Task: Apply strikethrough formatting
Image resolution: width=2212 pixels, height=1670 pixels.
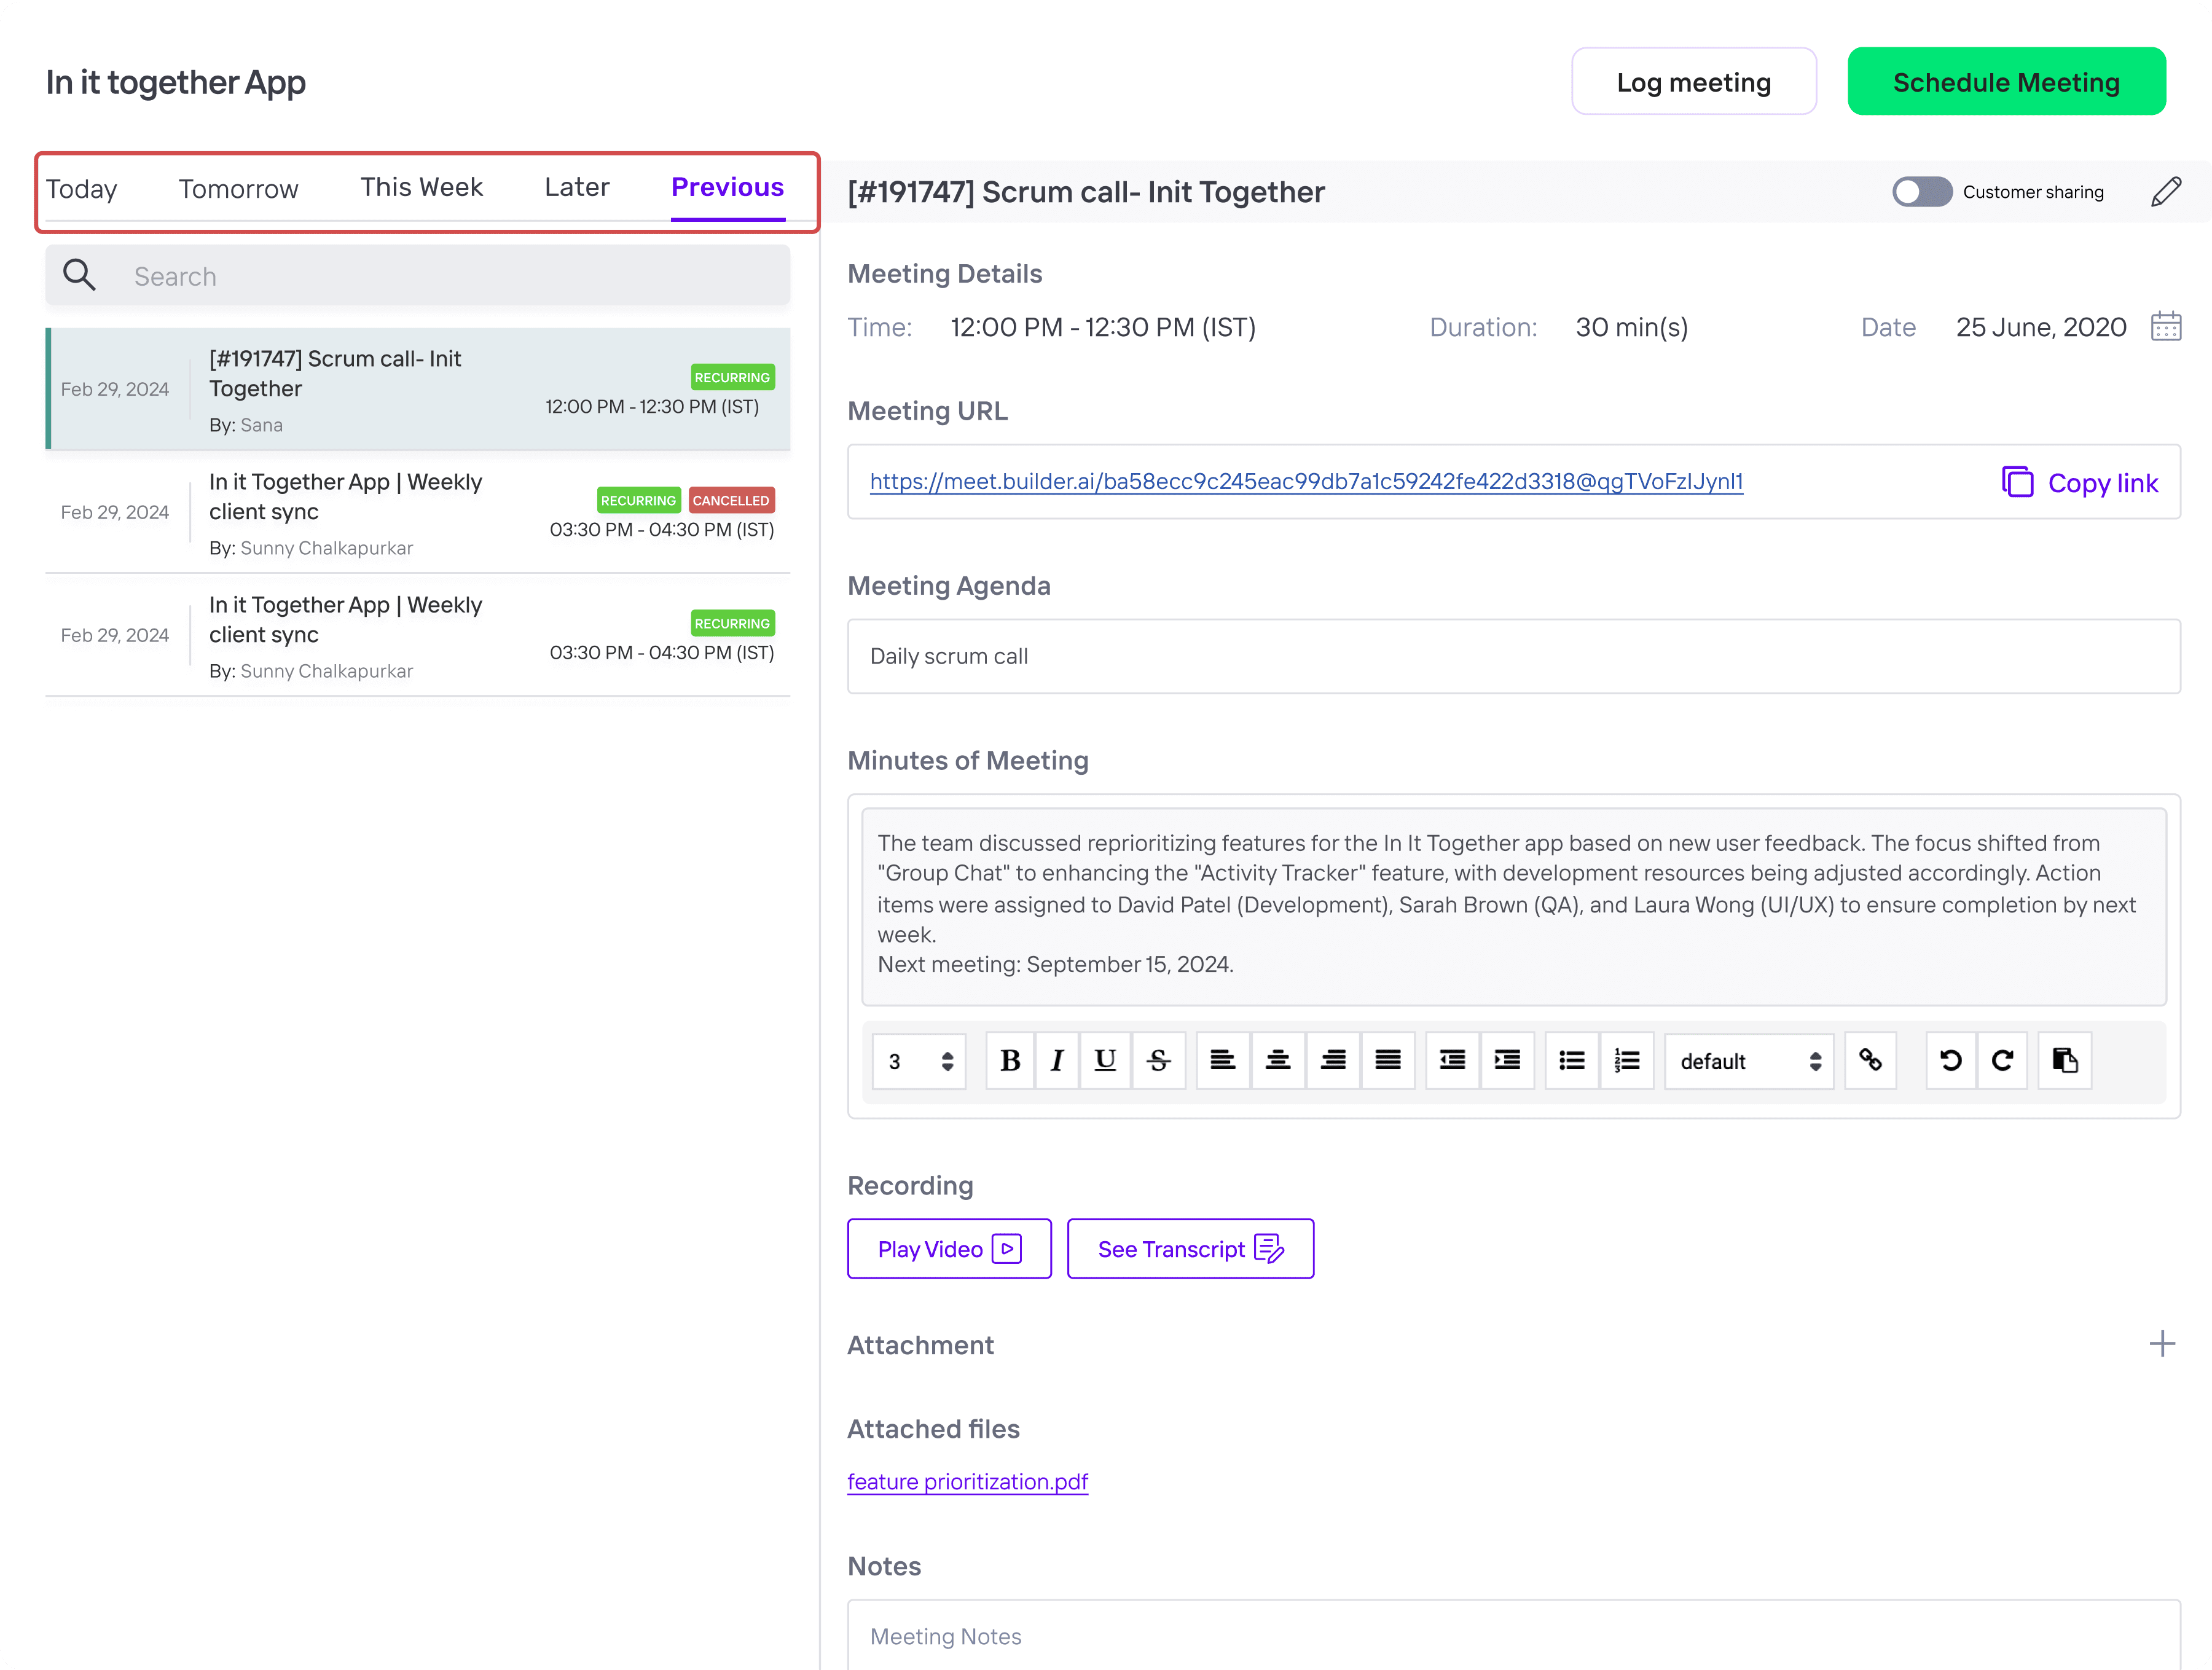Action: pos(1159,1061)
